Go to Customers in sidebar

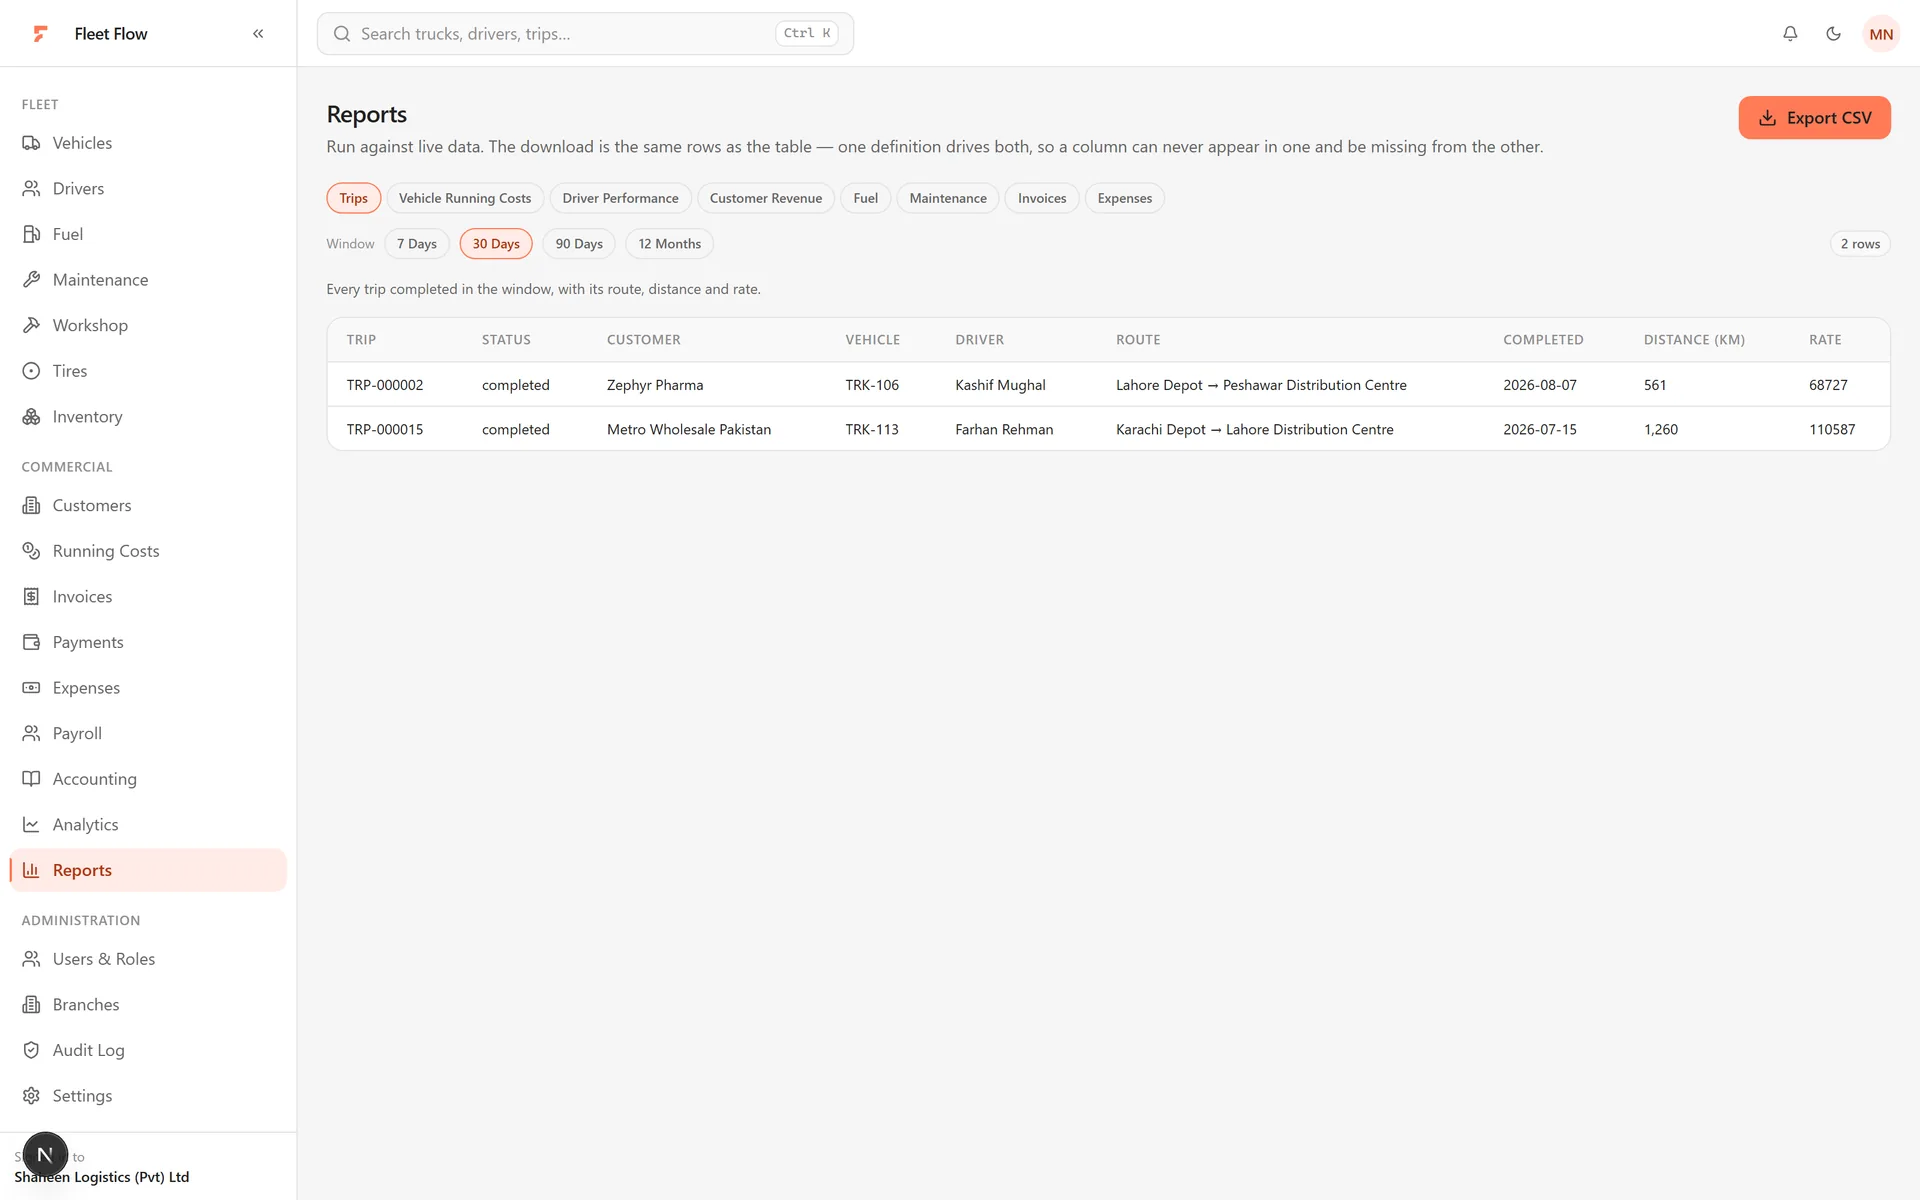pos(92,506)
